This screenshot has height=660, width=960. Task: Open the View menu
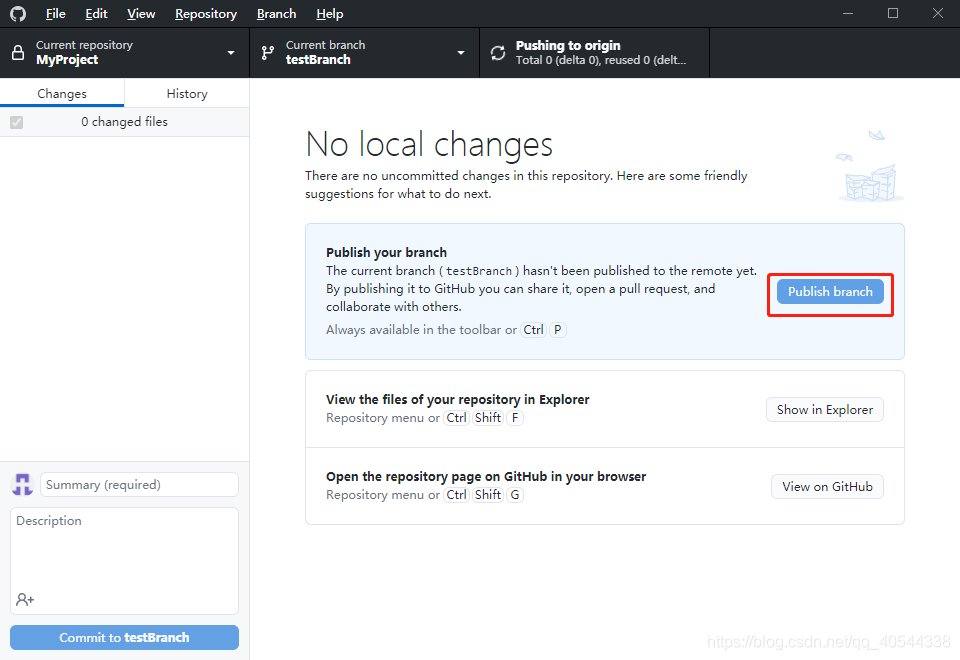pyautogui.click(x=141, y=13)
